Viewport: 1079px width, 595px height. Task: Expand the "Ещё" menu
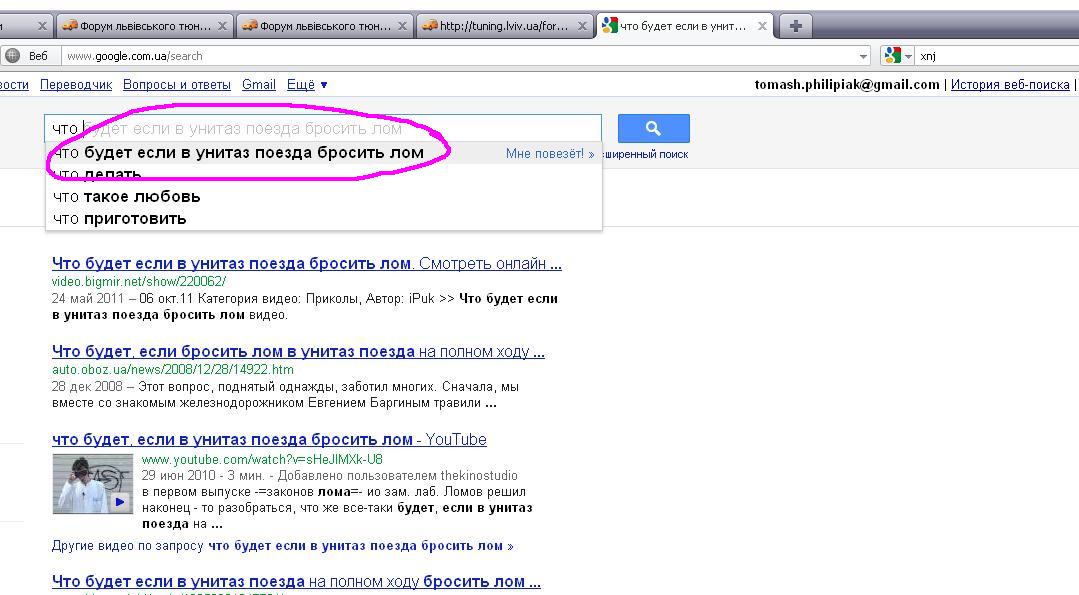point(307,85)
